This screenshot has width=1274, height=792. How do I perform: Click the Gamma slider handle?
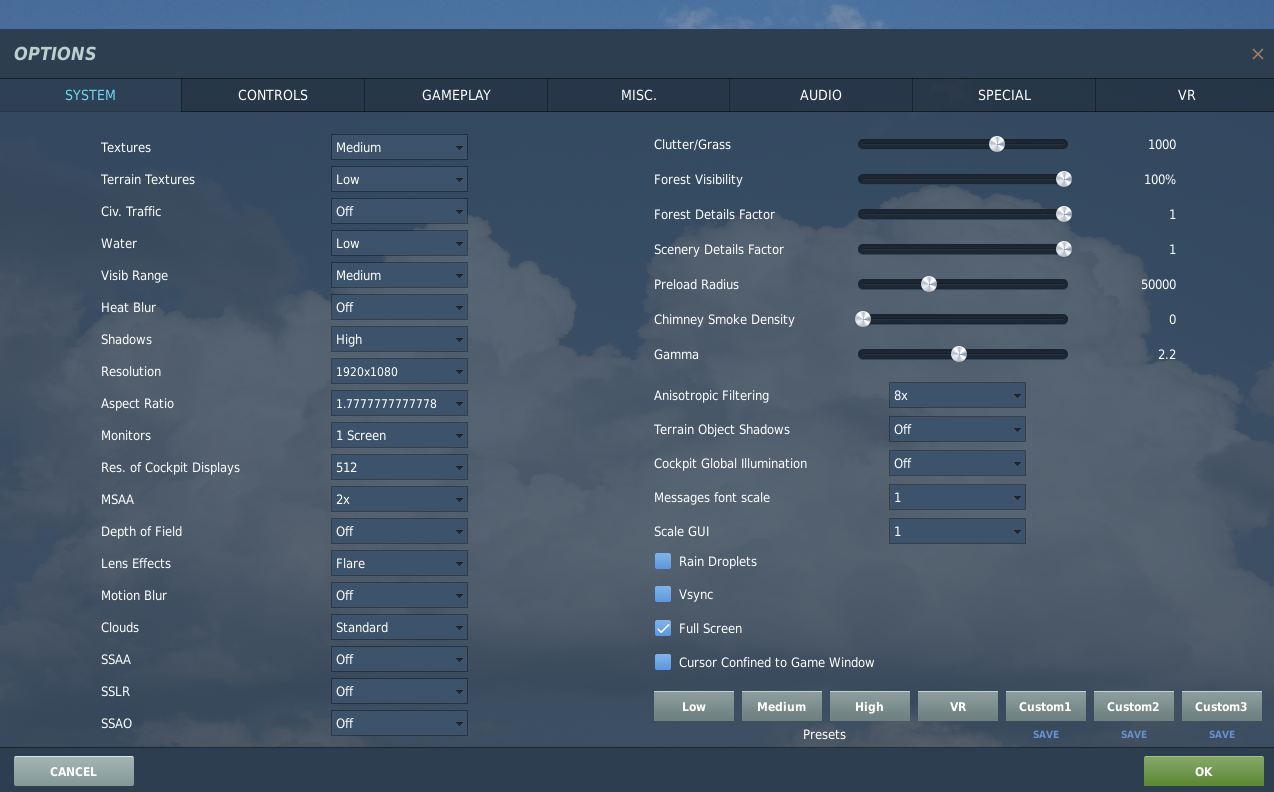pyautogui.click(x=959, y=354)
